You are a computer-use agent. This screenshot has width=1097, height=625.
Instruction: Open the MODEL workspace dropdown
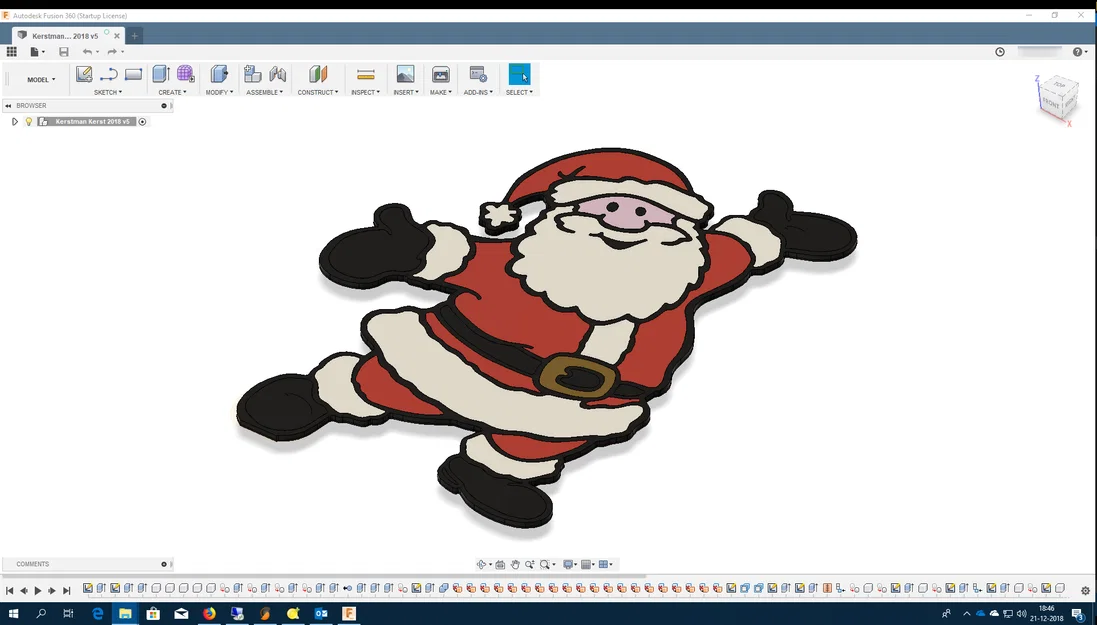click(x=41, y=80)
